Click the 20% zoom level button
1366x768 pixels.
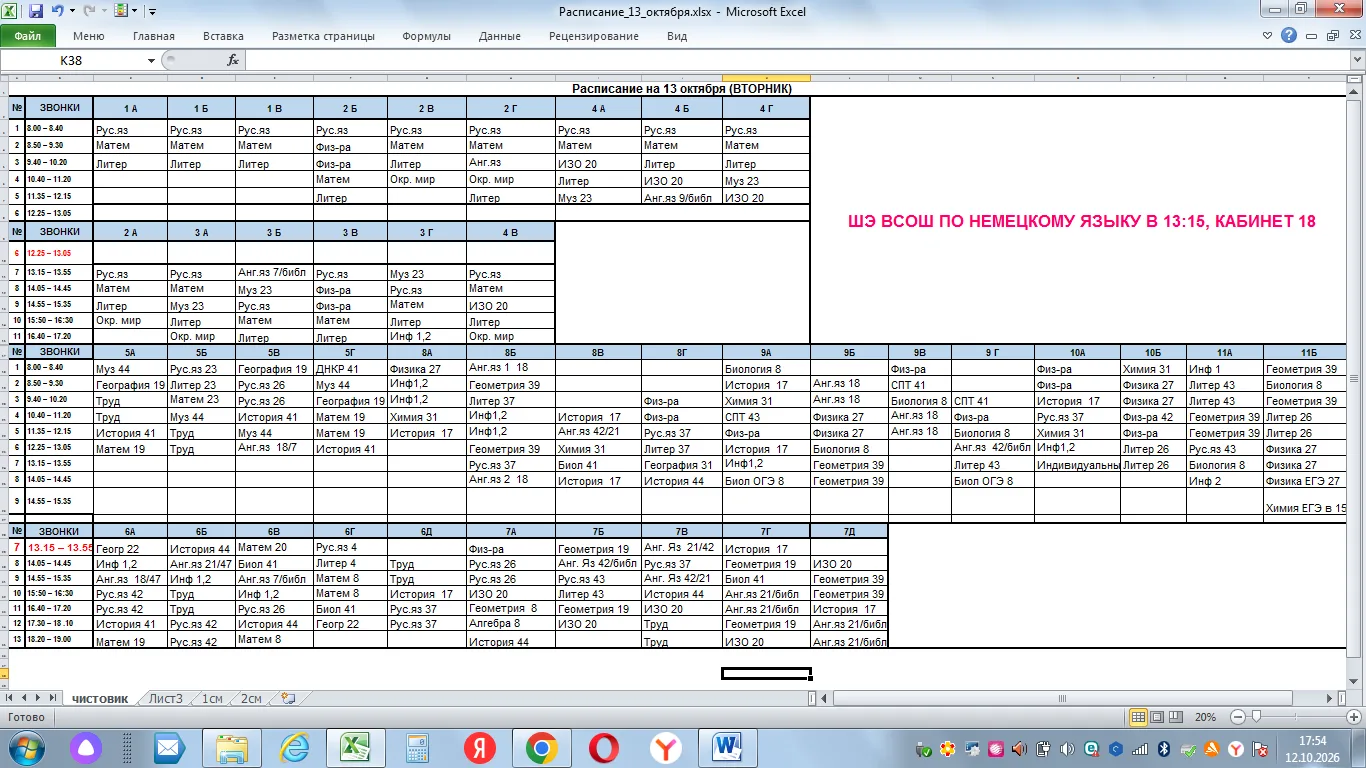pyautogui.click(x=1206, y=717)
